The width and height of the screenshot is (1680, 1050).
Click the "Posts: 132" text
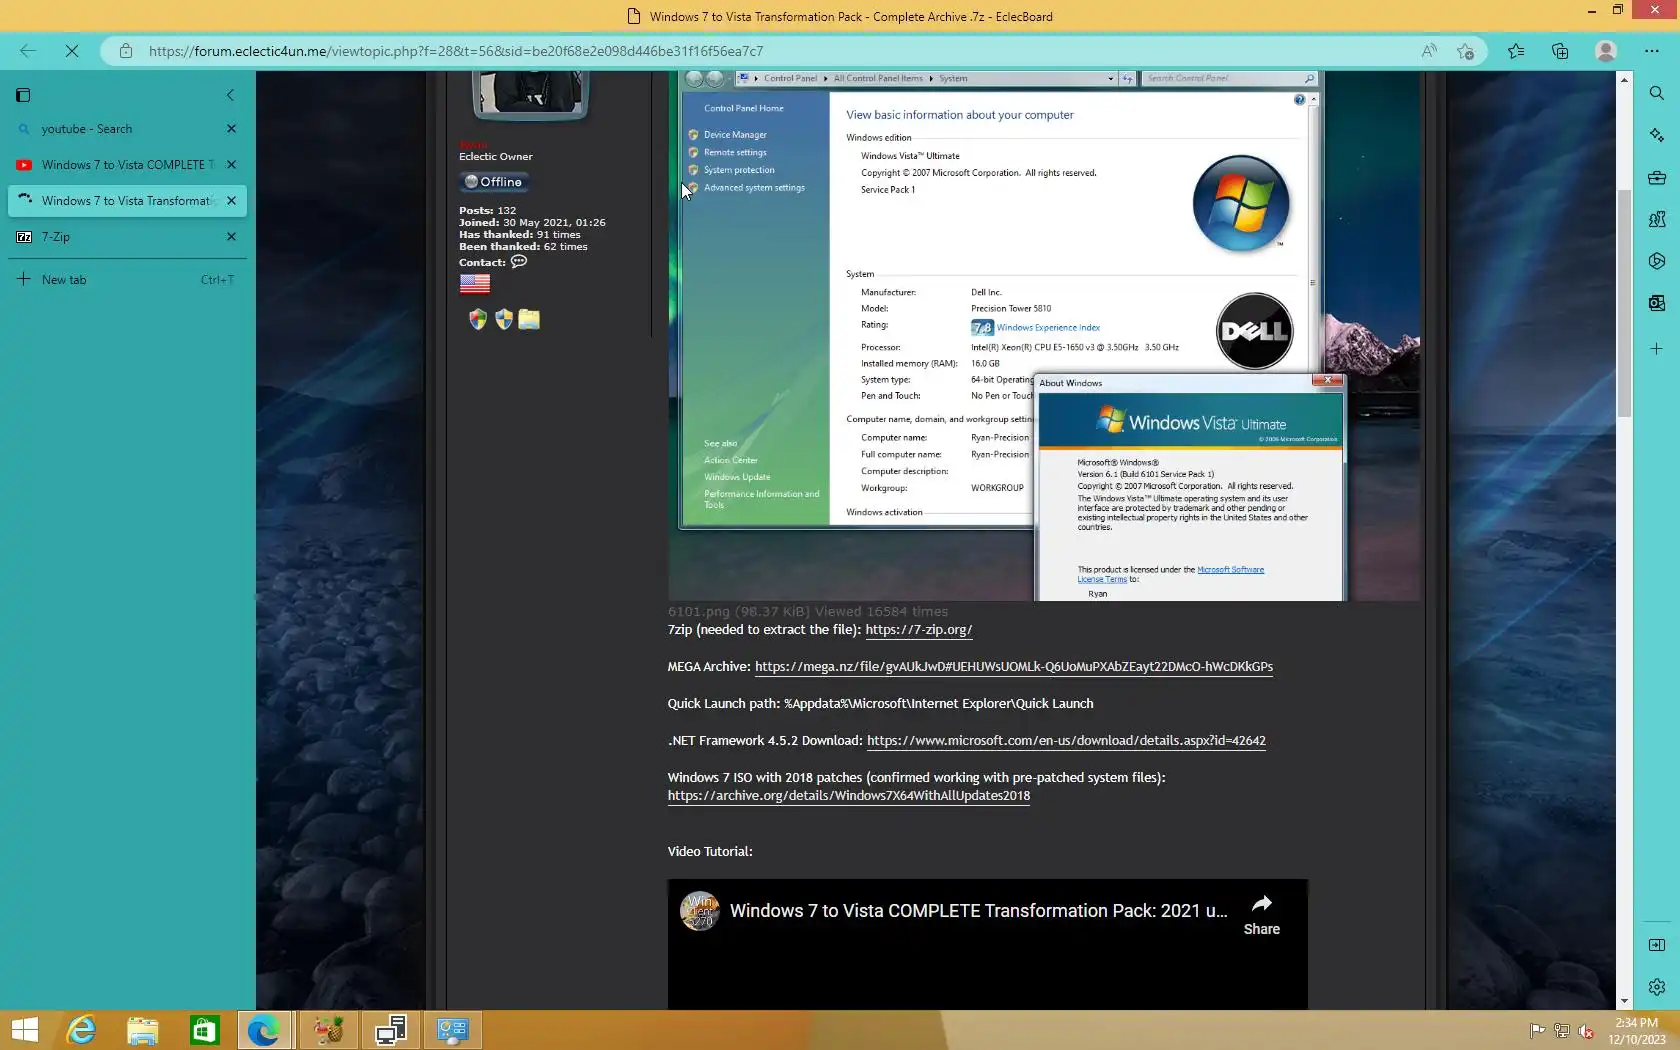(488, 211)
